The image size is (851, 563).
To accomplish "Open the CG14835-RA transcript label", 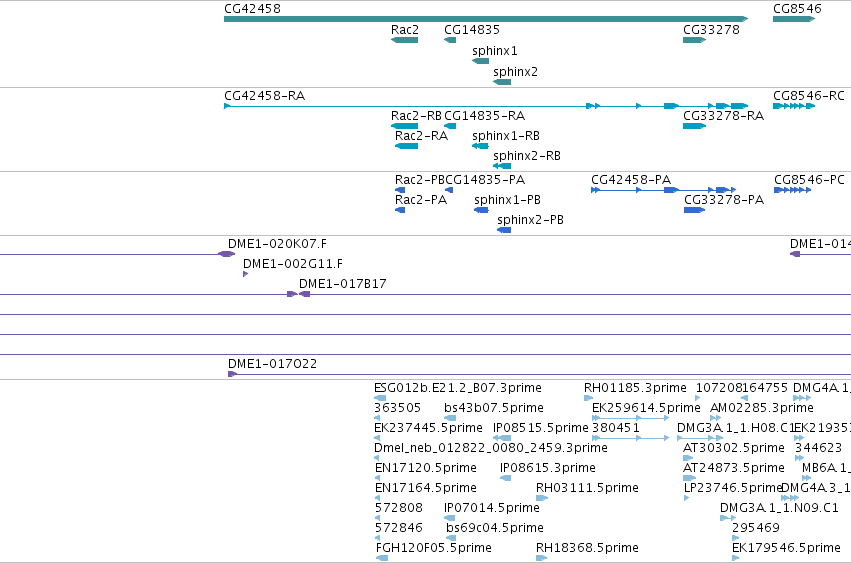I will click(485, 116).
